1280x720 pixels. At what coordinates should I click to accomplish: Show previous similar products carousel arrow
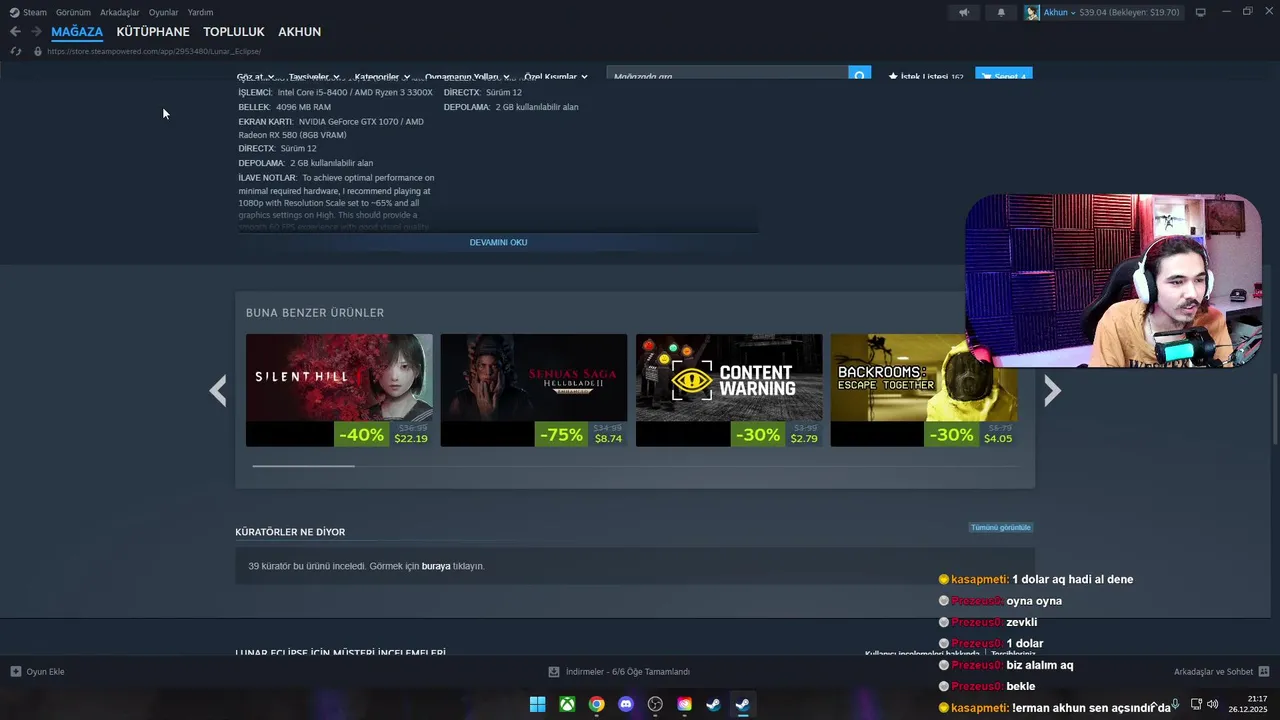218,390
